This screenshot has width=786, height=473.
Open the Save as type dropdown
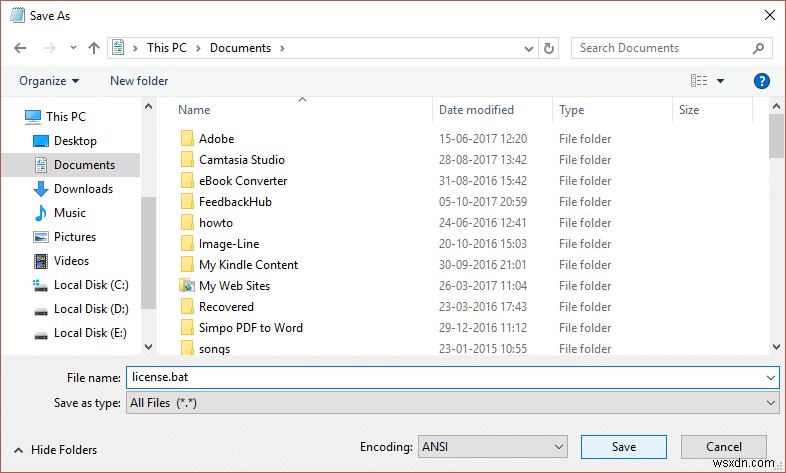pyautogui.click(x=453, y=403)
